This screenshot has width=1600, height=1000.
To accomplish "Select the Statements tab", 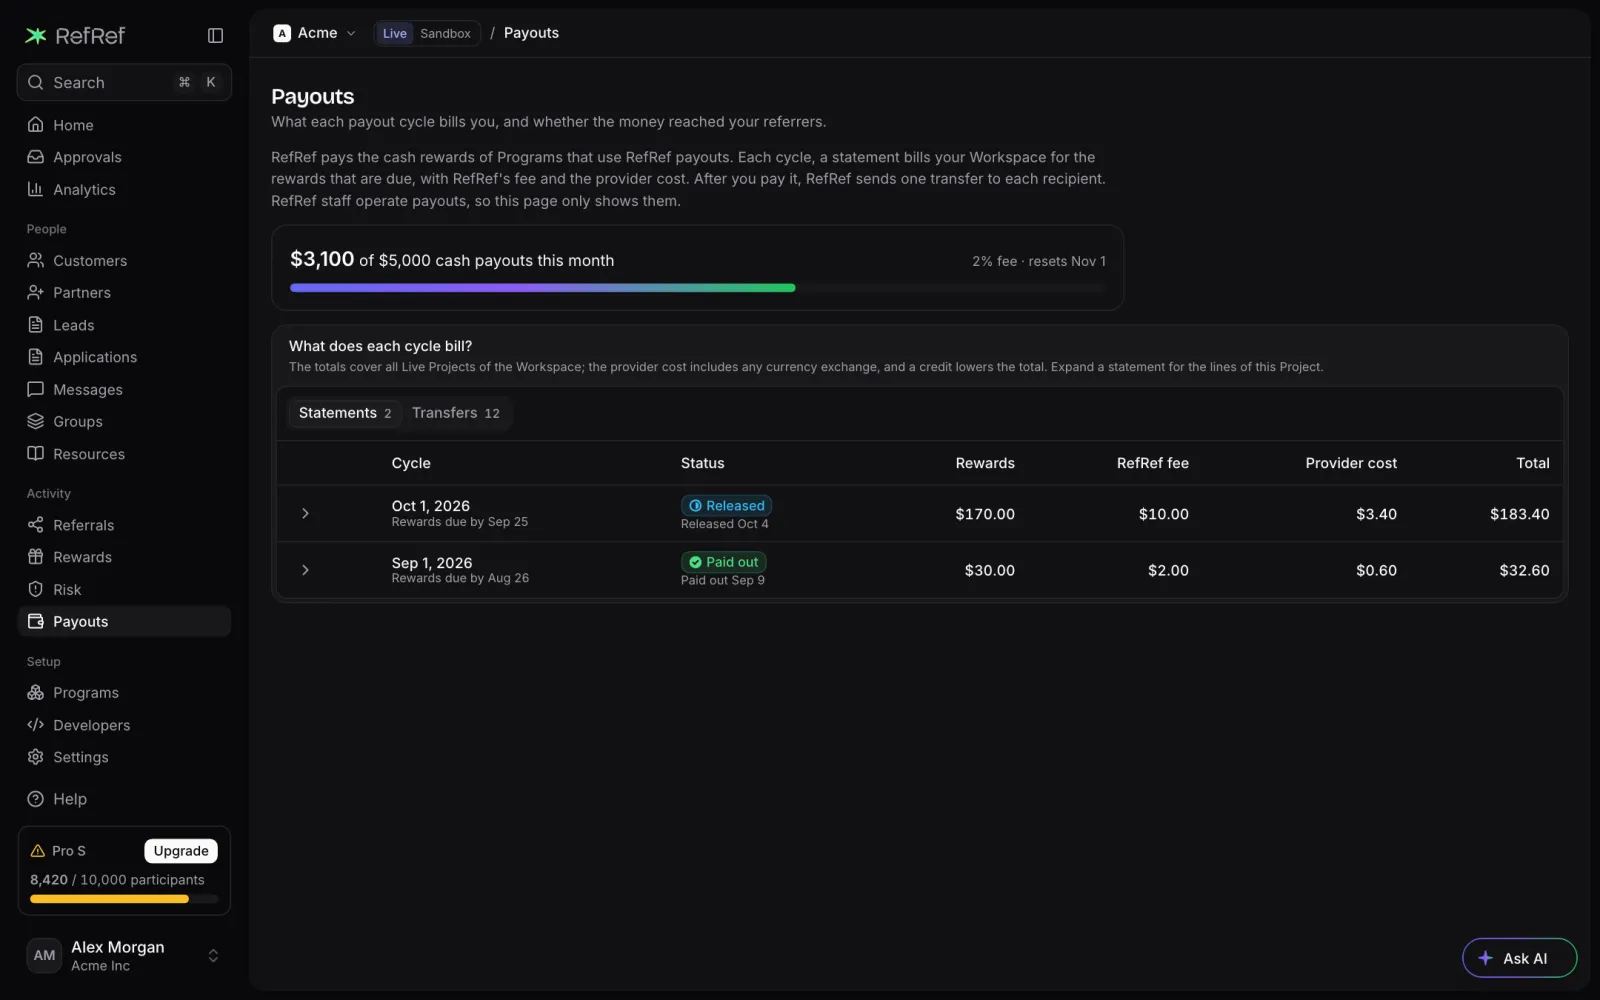I will [x=345, y=413].
